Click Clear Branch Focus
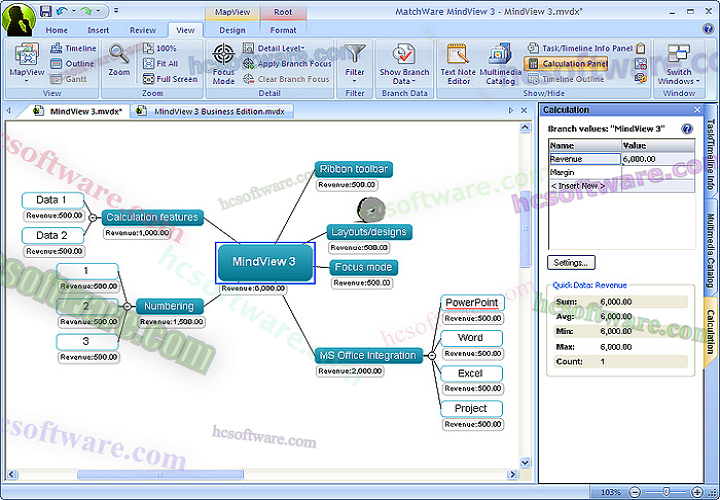The height and width of the screenshot is (500, 720). point(286,79)
